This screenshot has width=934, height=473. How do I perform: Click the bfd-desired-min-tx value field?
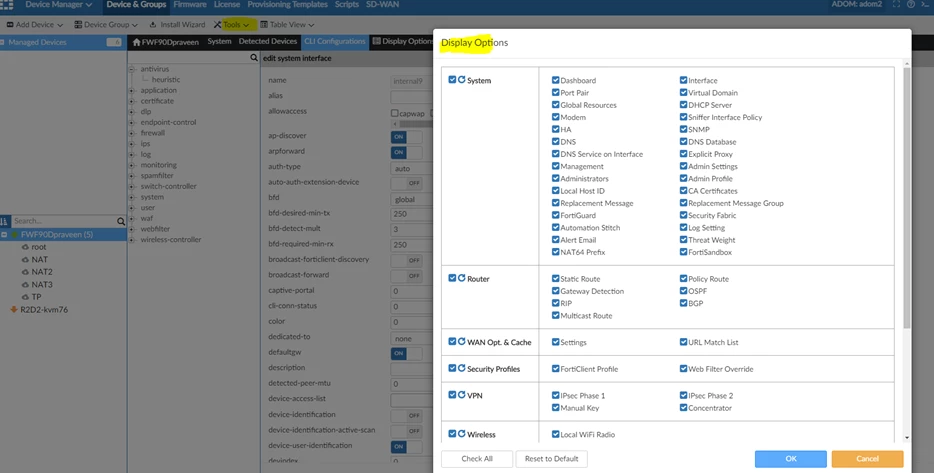point(412,214)
